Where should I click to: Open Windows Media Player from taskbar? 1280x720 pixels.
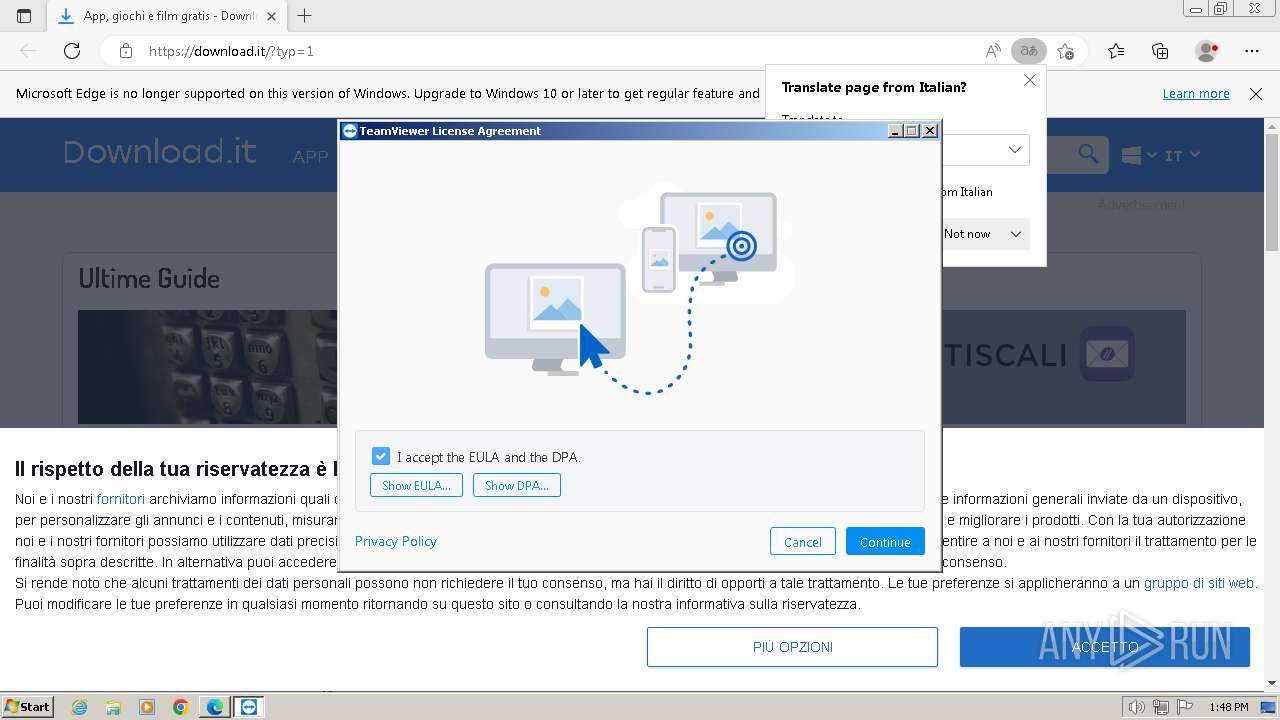pos(147,707)
